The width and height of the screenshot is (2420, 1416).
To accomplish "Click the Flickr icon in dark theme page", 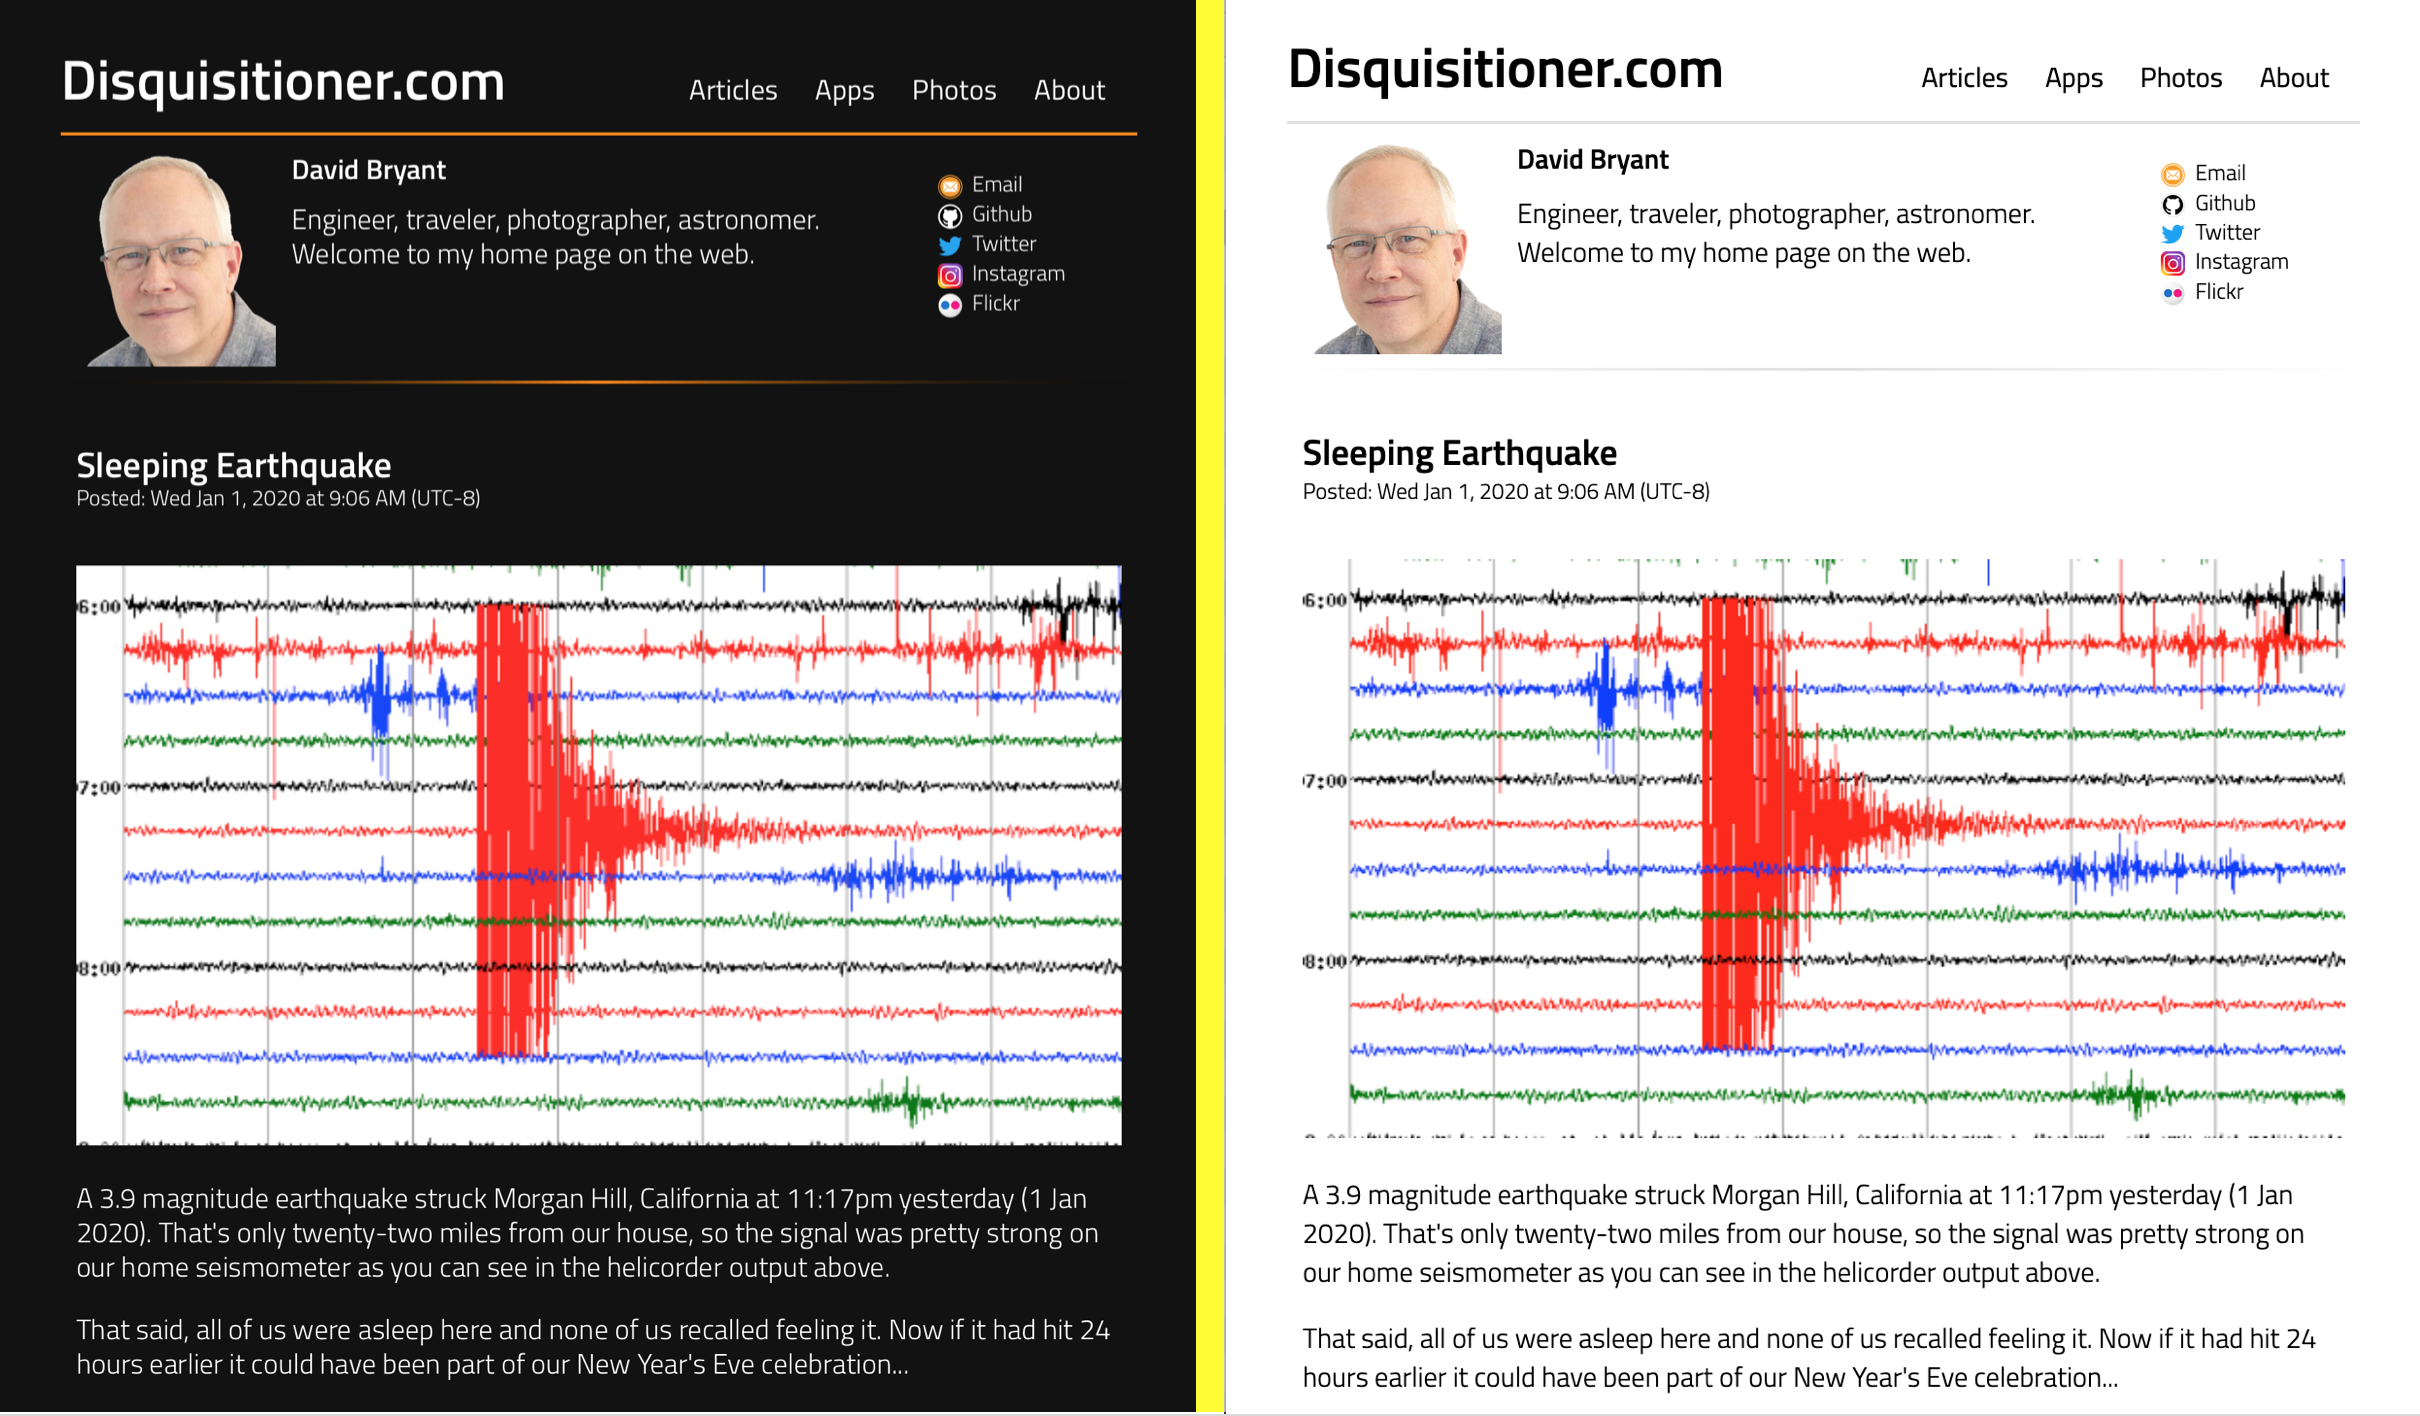I will coord(949,305).
